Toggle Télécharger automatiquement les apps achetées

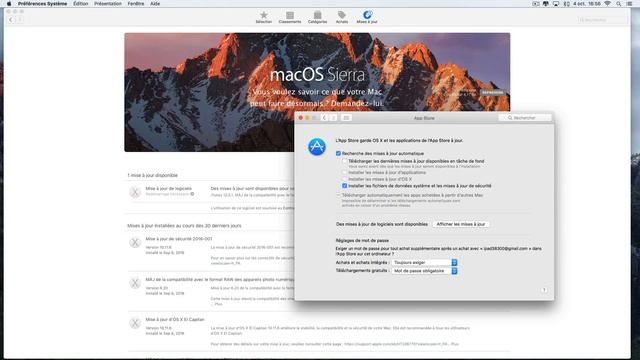[x=338, y=196]
